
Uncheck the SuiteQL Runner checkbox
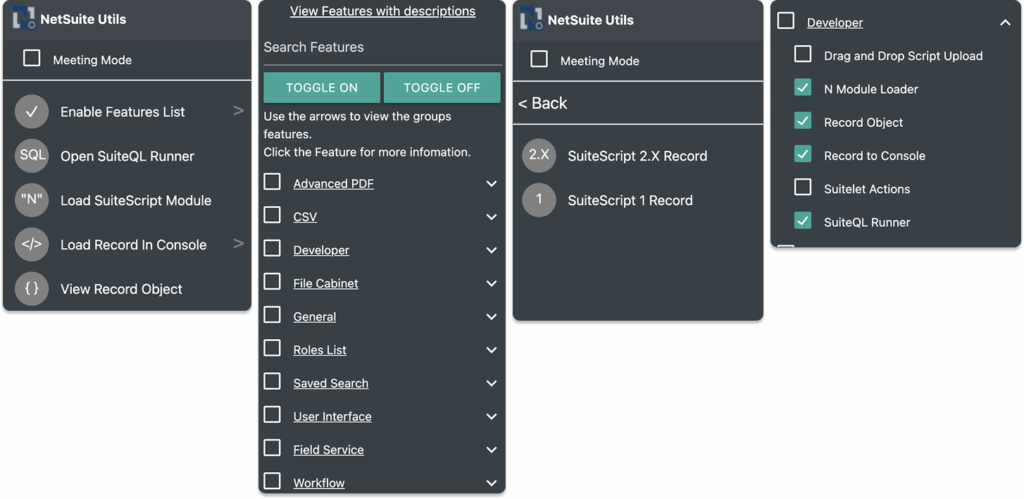pyautogui.click(x=803, y=221)
